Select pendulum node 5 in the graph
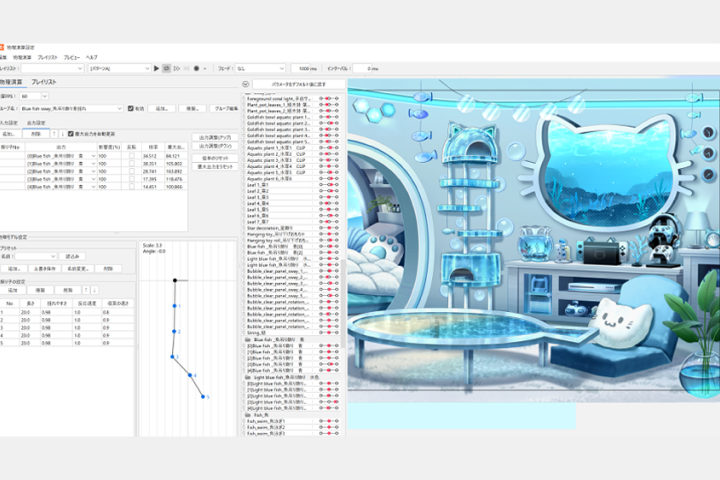The width and height of the screenshot is (720, 480). tap(203, 396)
